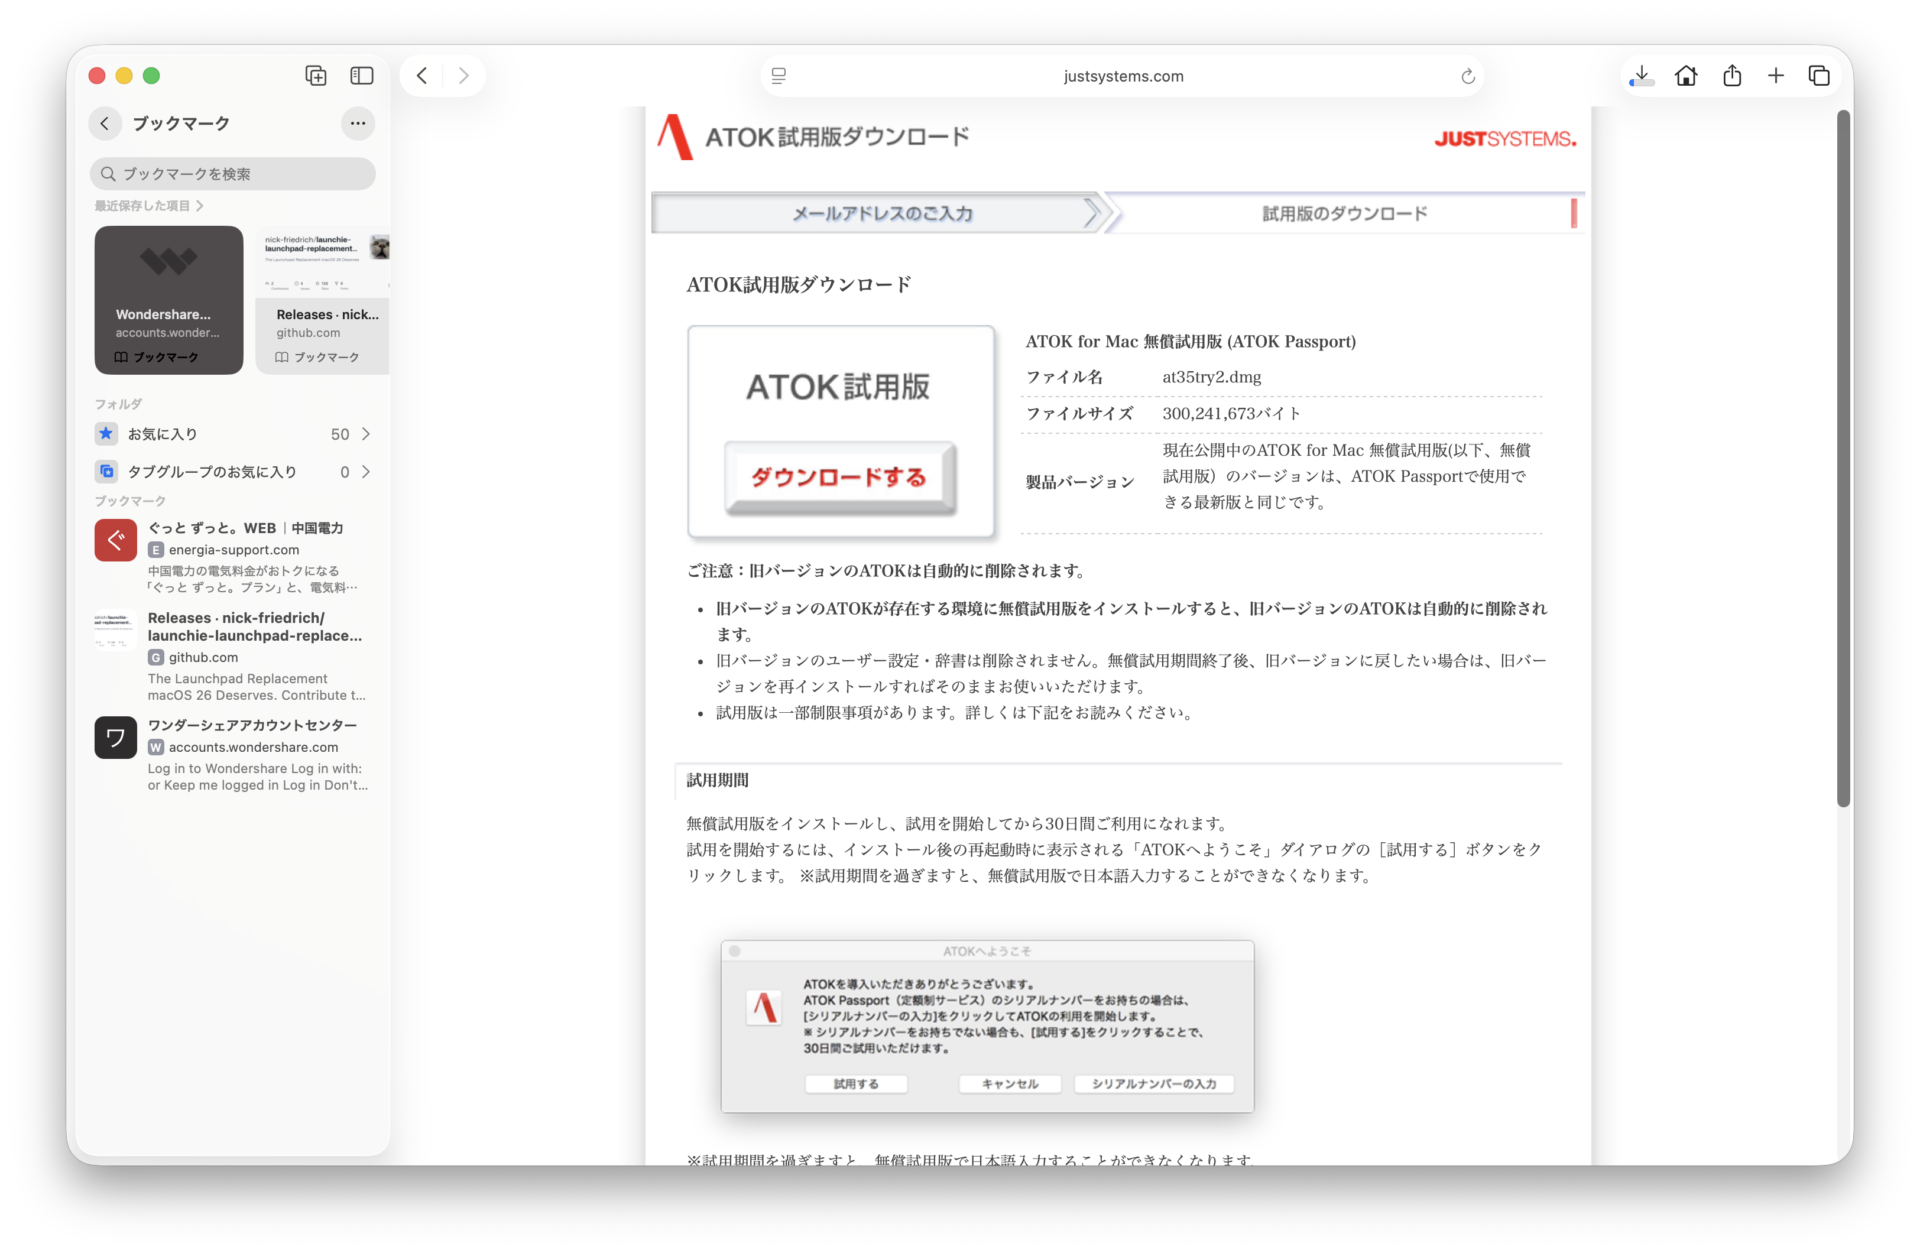Image resolution: width=1920 pixels, height=1253 pixels.
Task: Toggle the sidebar panel icon
Action: [x=362, y=76]
